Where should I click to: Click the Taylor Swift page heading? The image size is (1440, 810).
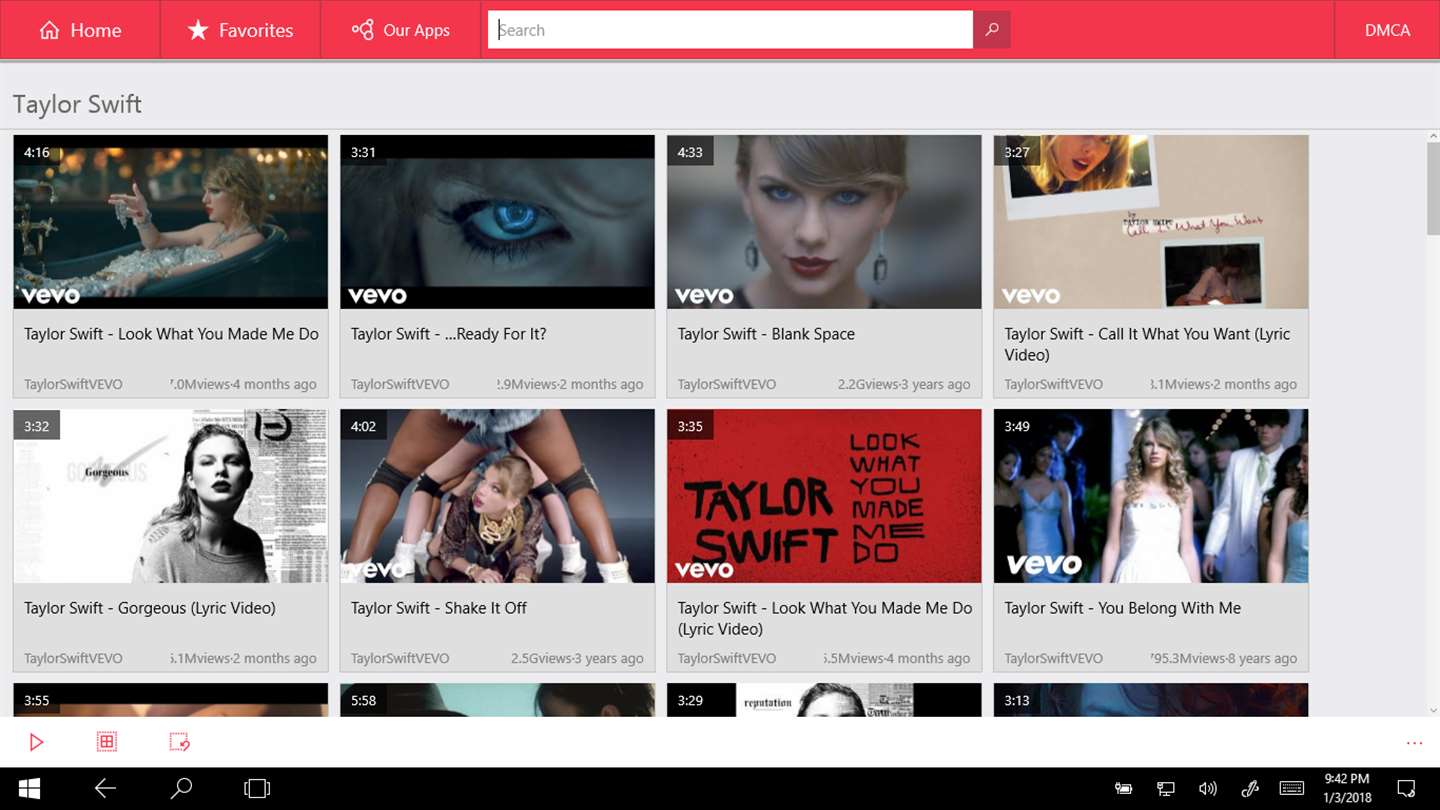click(x=77, y=104)
